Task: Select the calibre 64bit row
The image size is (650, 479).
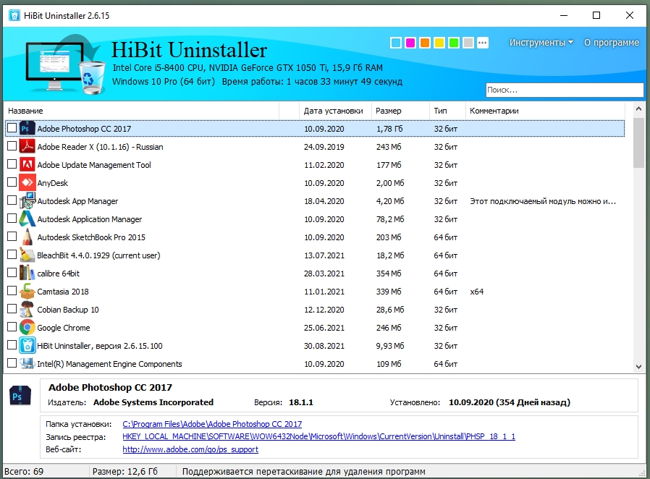Action: (x=315, y=273)
